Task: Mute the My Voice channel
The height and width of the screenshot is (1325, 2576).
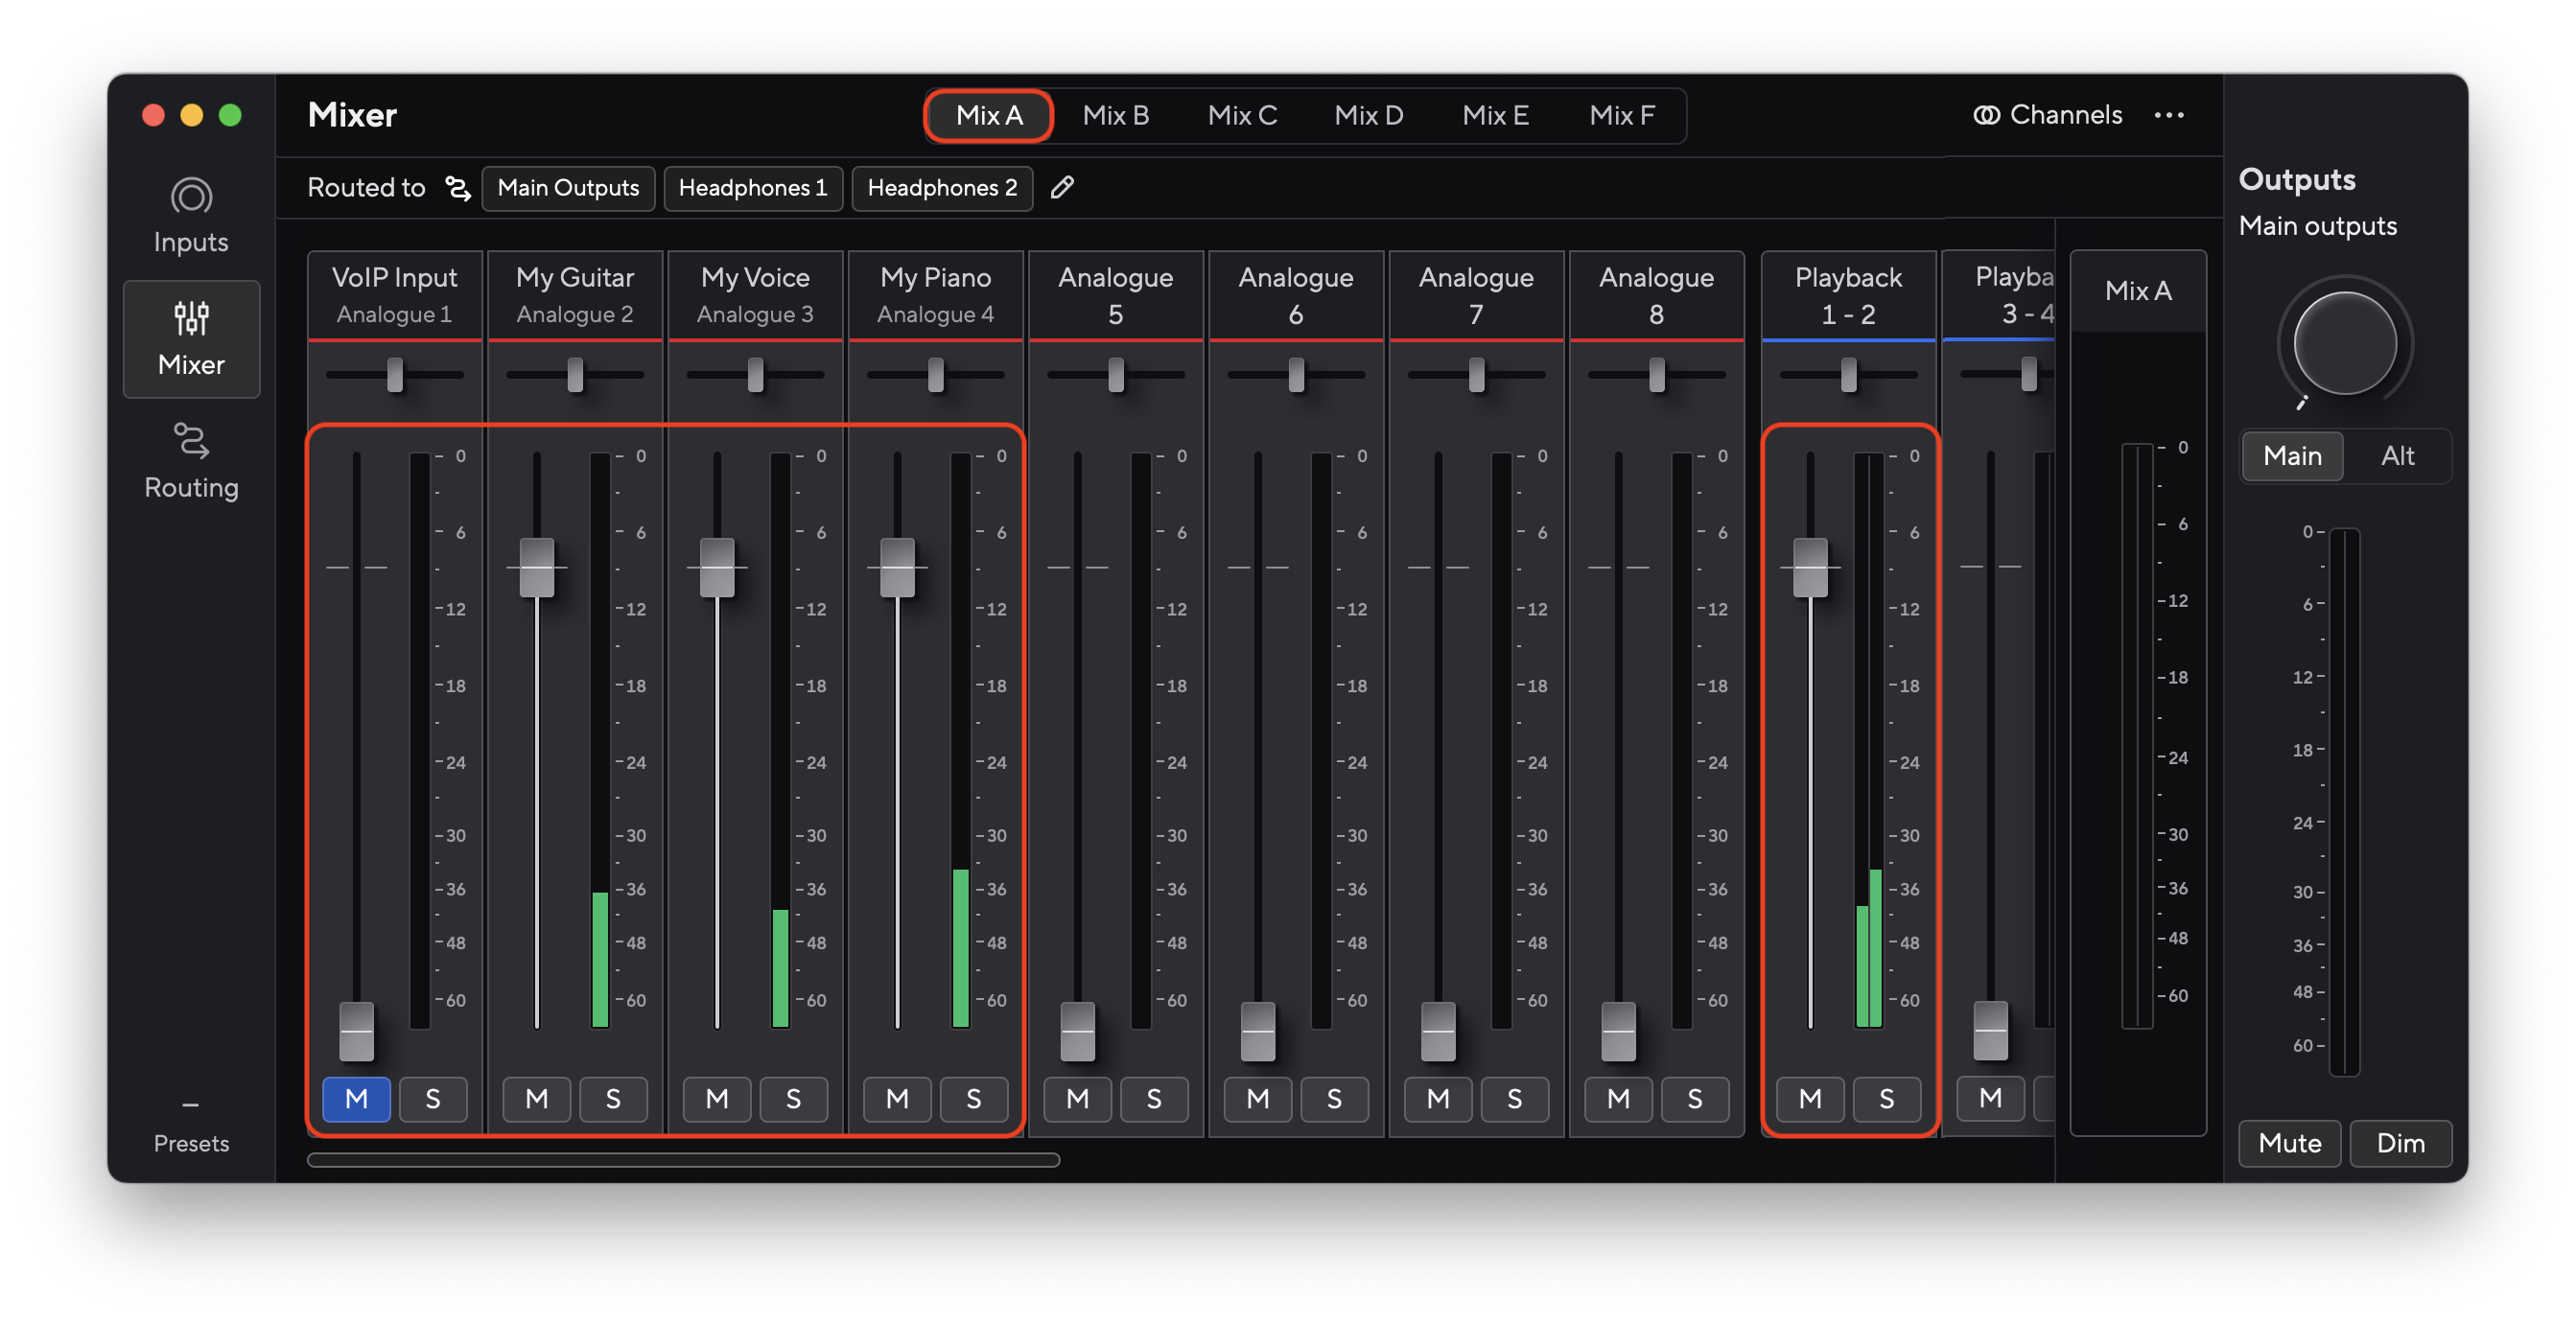Action: [717, 1099]
